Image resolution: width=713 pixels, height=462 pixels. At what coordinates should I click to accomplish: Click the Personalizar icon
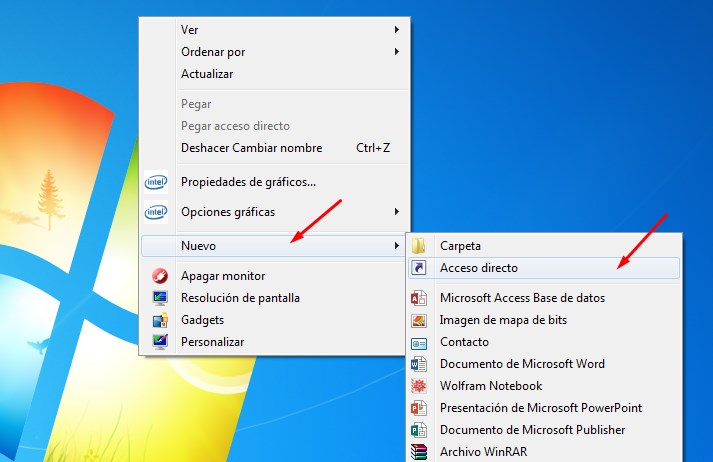[160, 342]
